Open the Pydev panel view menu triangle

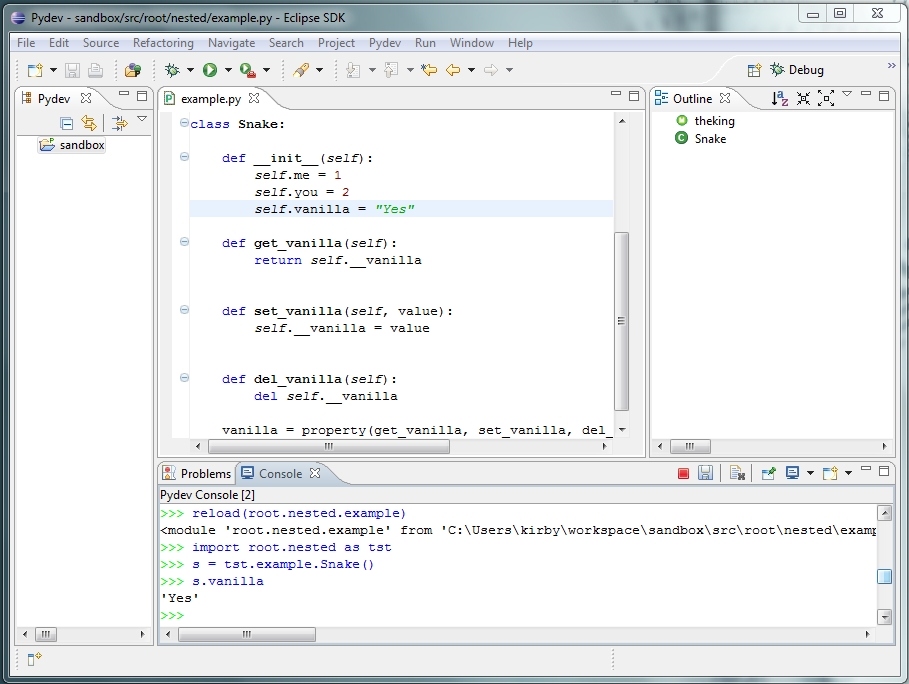coord(142,119)
